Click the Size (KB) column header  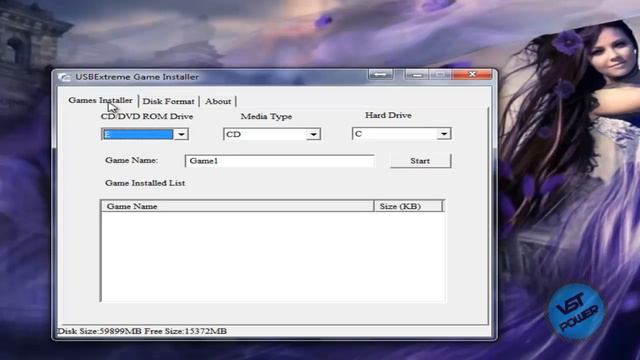tap(408, 206)
